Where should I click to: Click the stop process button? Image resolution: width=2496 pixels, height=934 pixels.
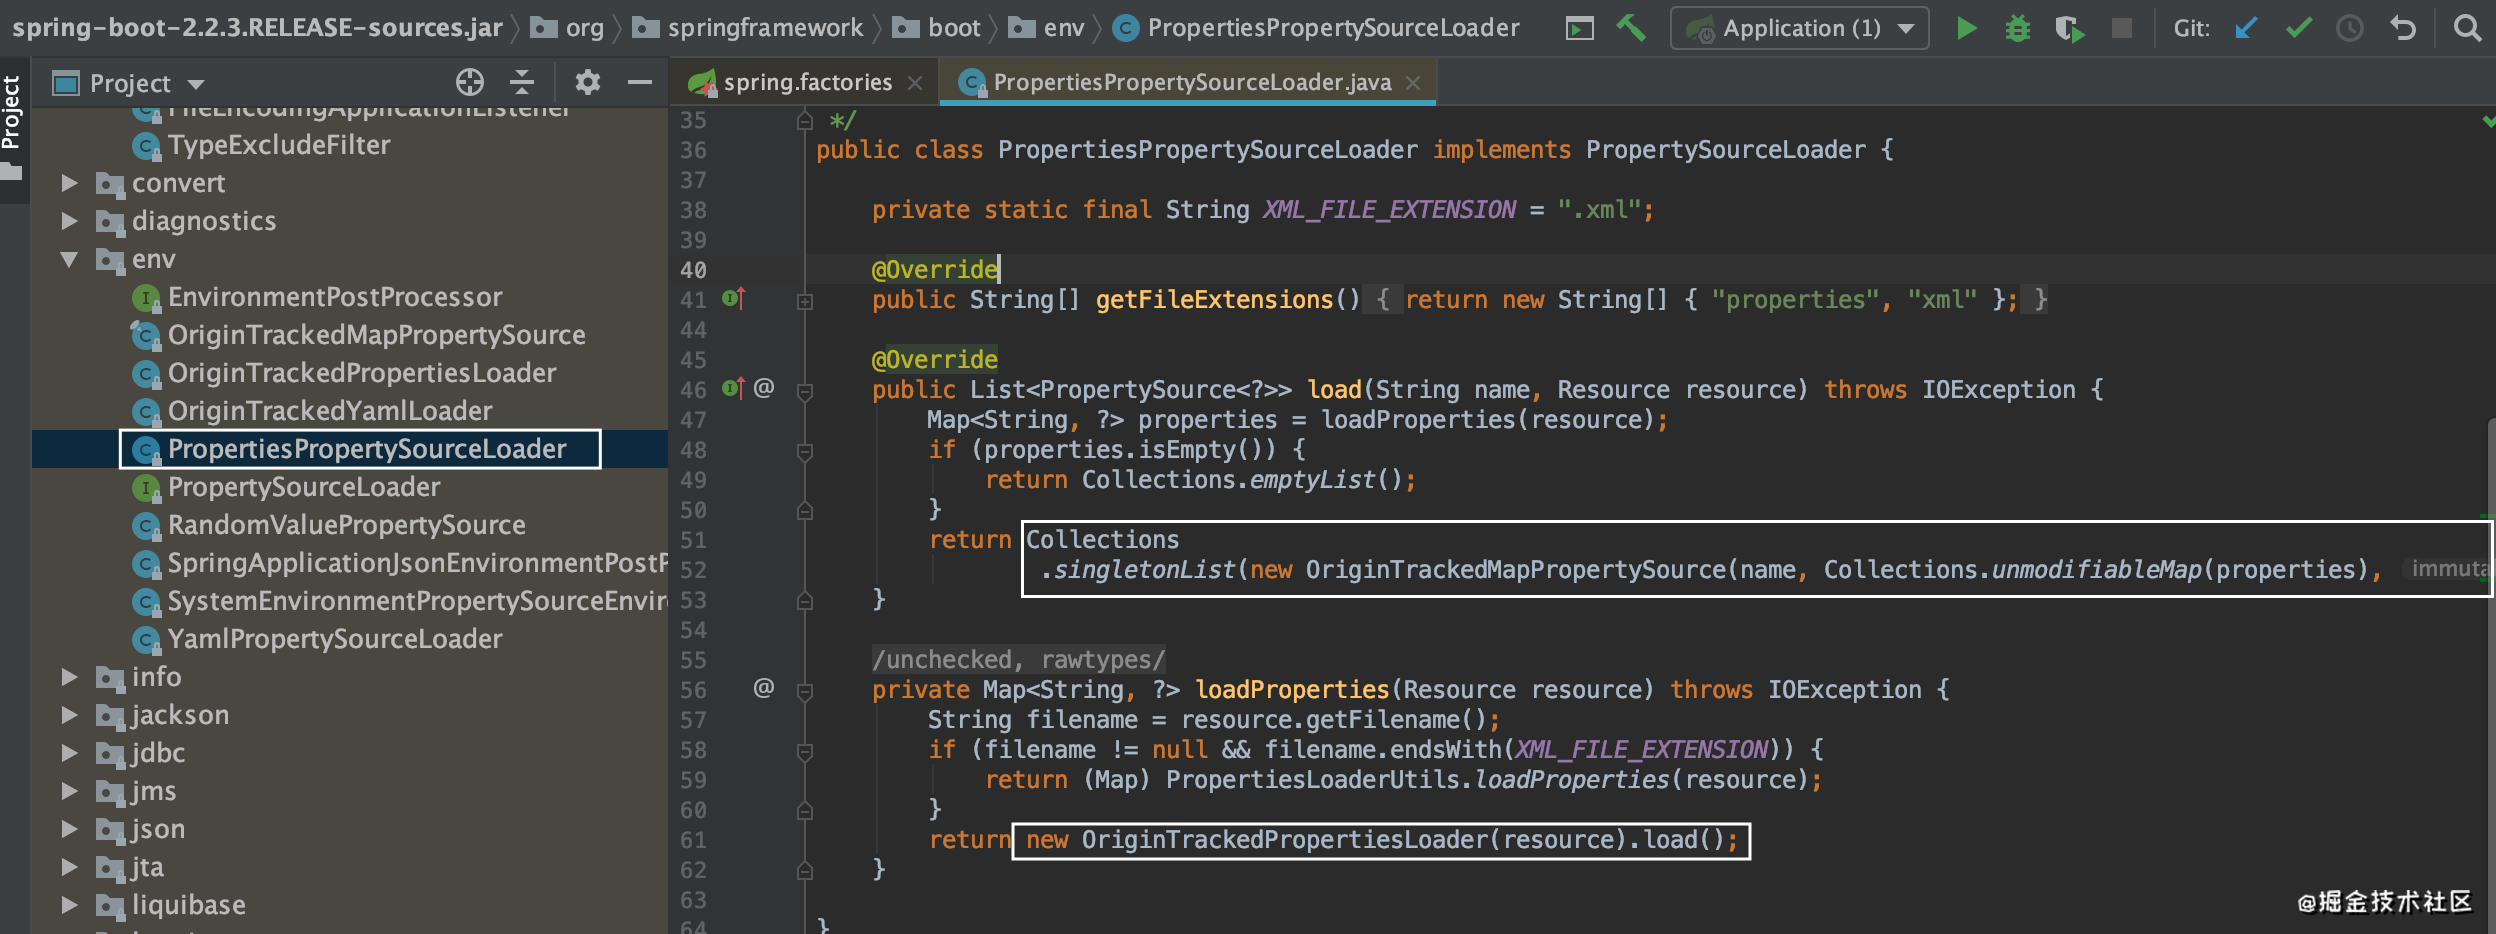(x=2121, y=28)
